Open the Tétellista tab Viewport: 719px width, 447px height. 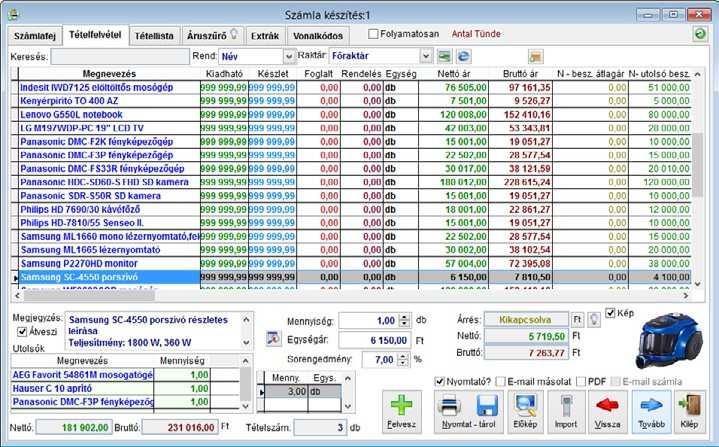[x=154, y=36]
